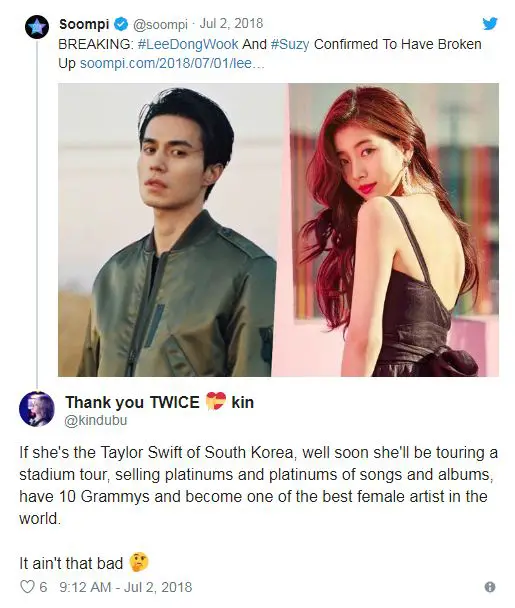Screen dimensions: 515x608
Task: Open the Soompi star profile avatar
Action: point(37,27)
